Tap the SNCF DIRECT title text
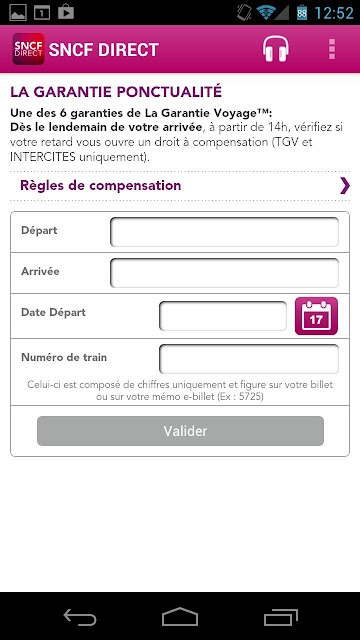Screen dimensions: 360x640 pyautogui.click(x=104, y=50)
